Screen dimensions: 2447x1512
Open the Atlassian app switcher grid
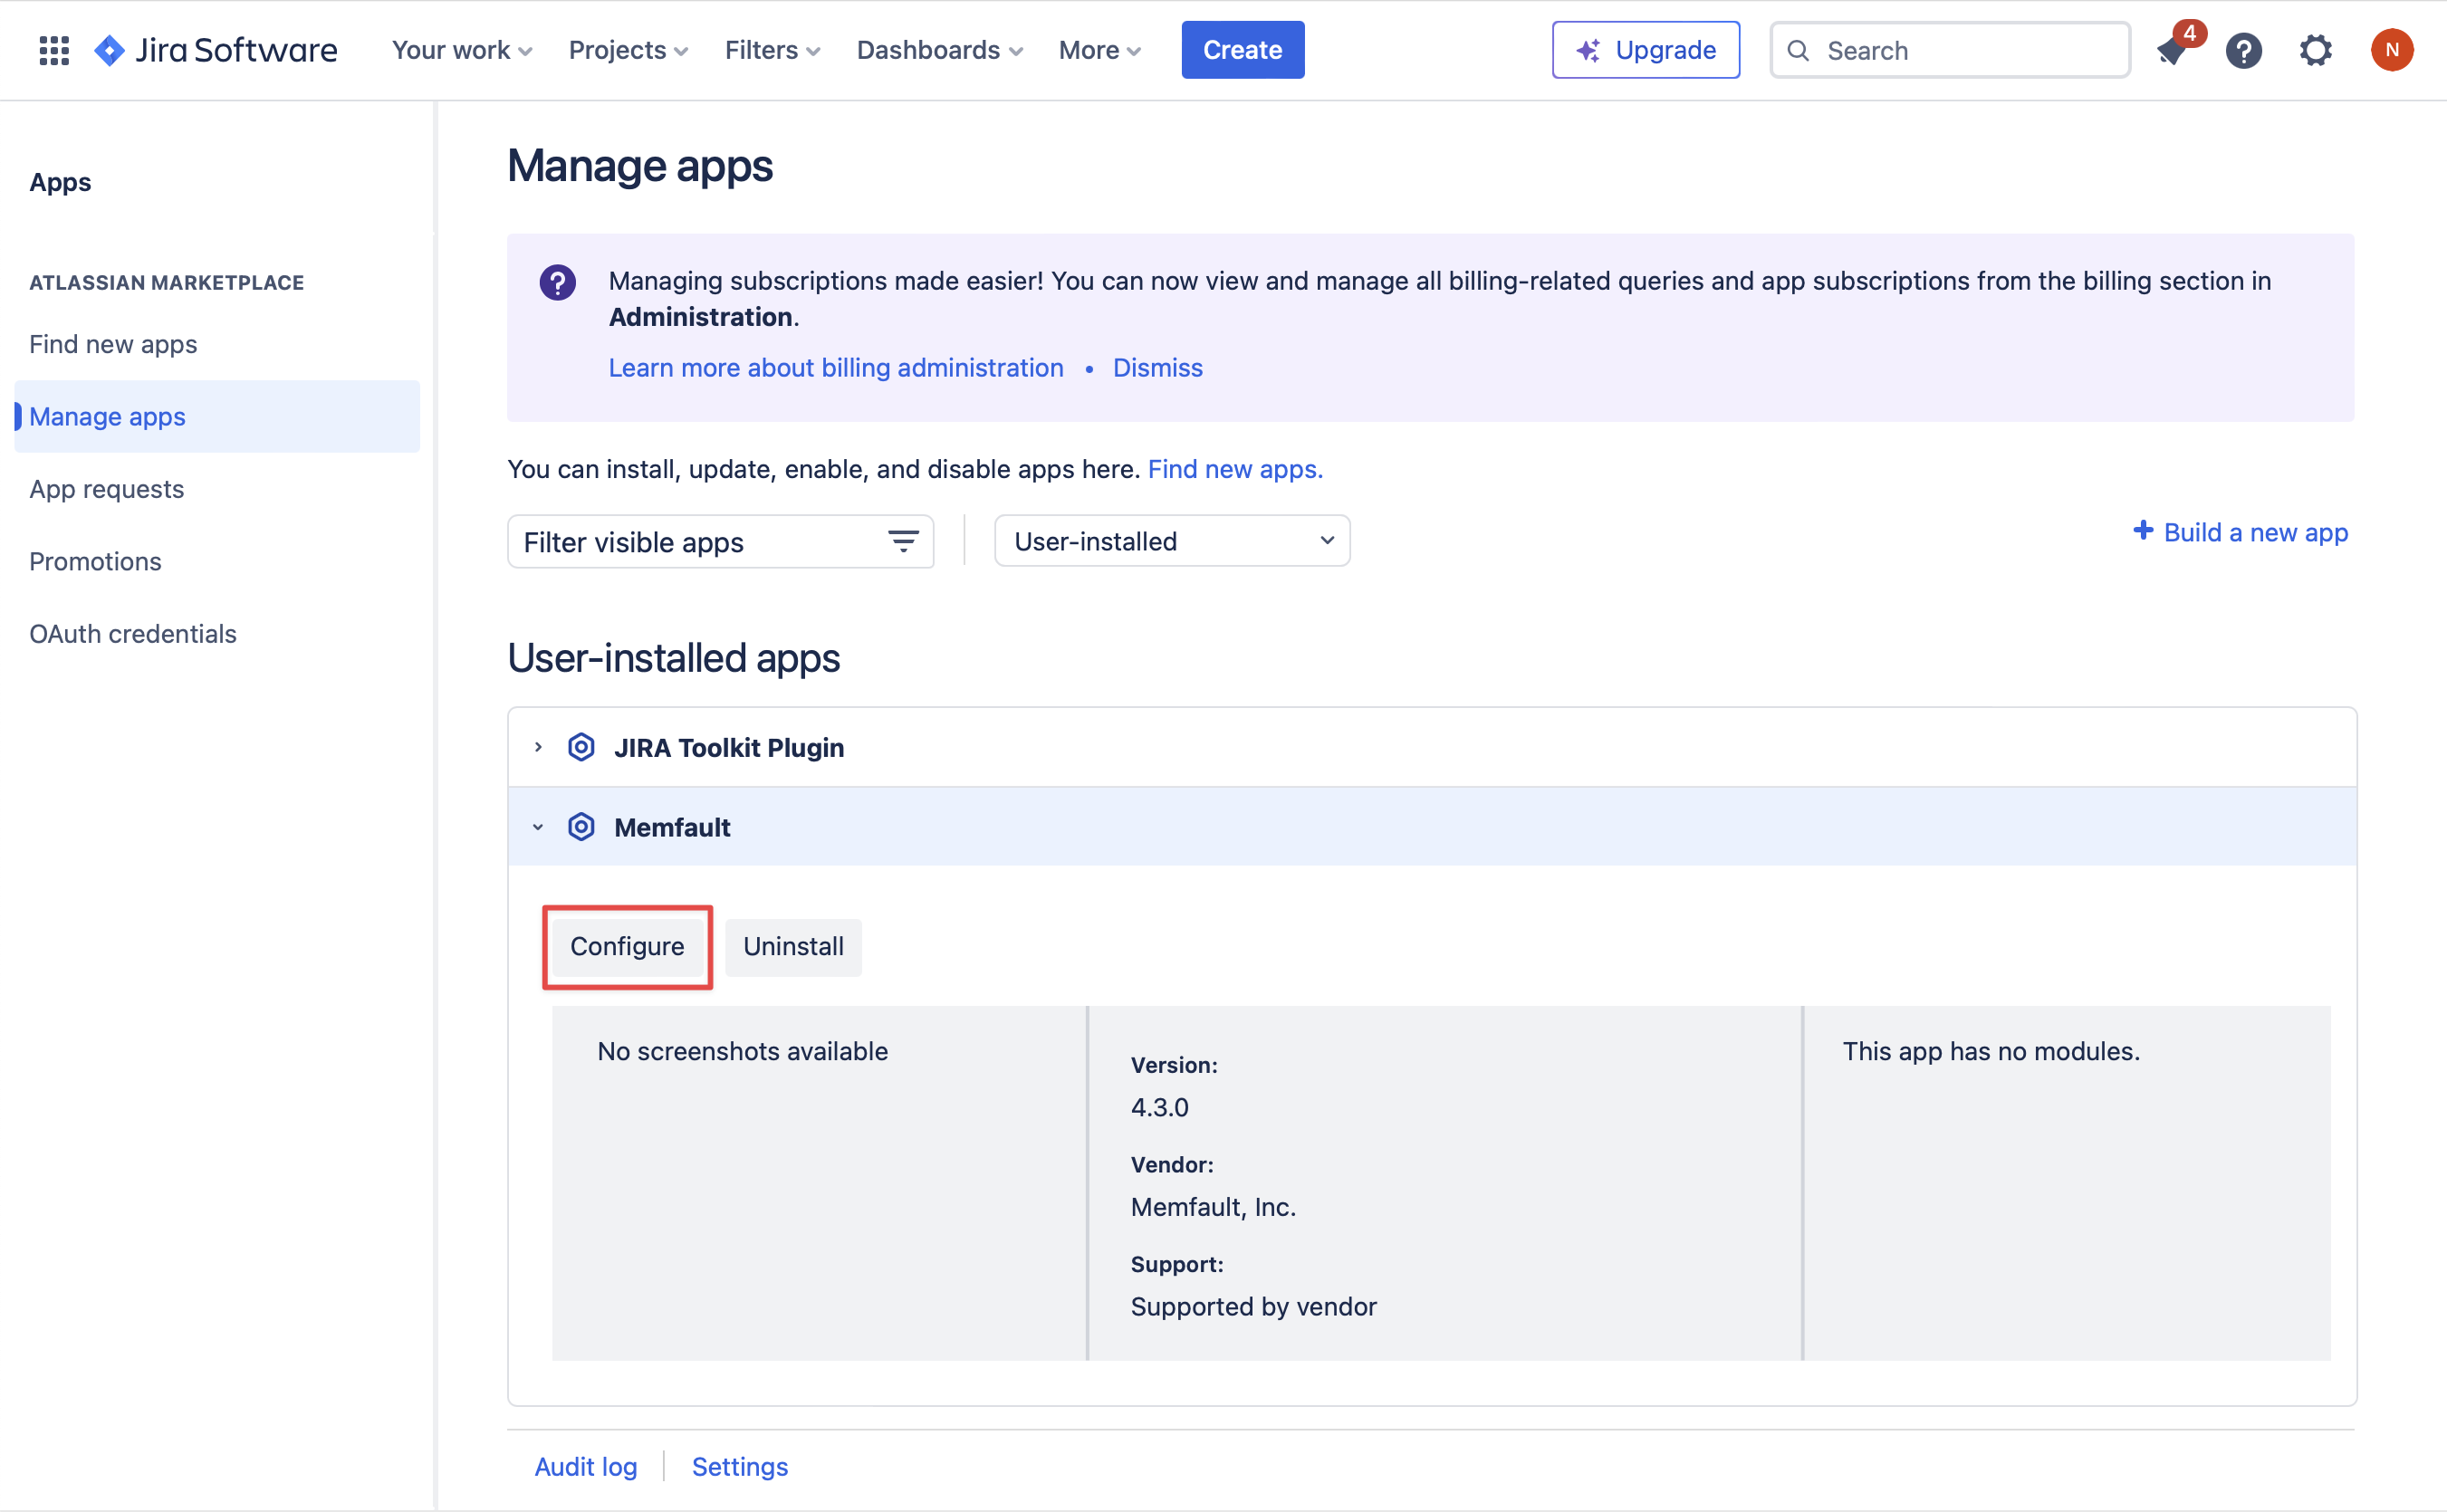click(53, 50)
